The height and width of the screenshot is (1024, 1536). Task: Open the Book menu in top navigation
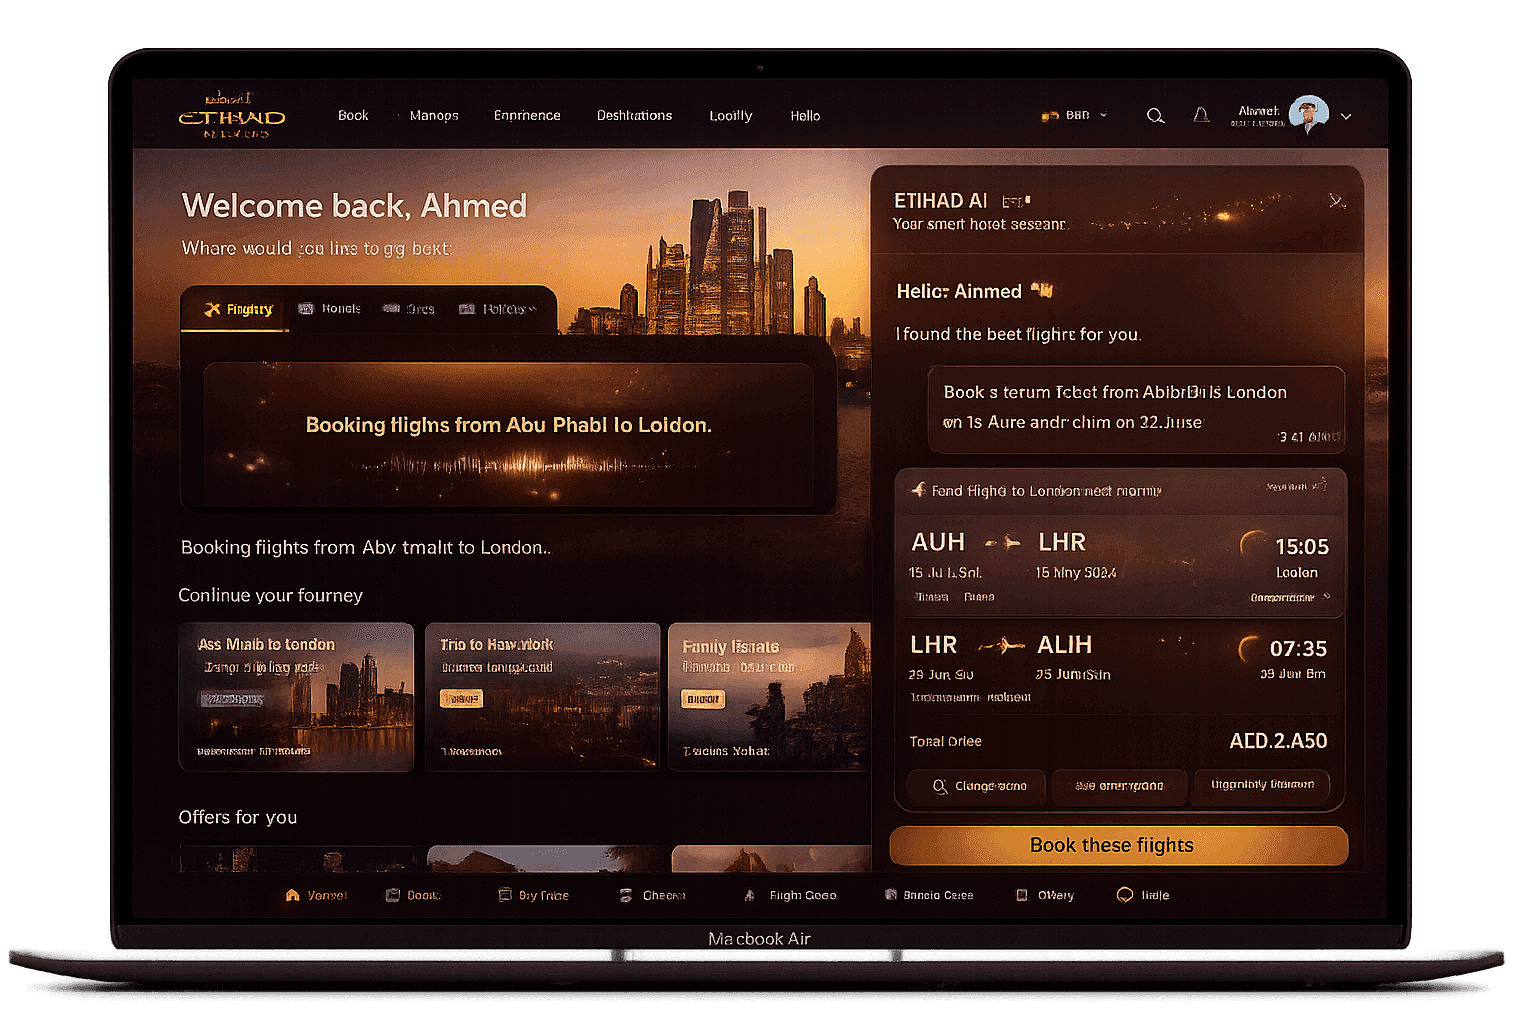point(353,116)
